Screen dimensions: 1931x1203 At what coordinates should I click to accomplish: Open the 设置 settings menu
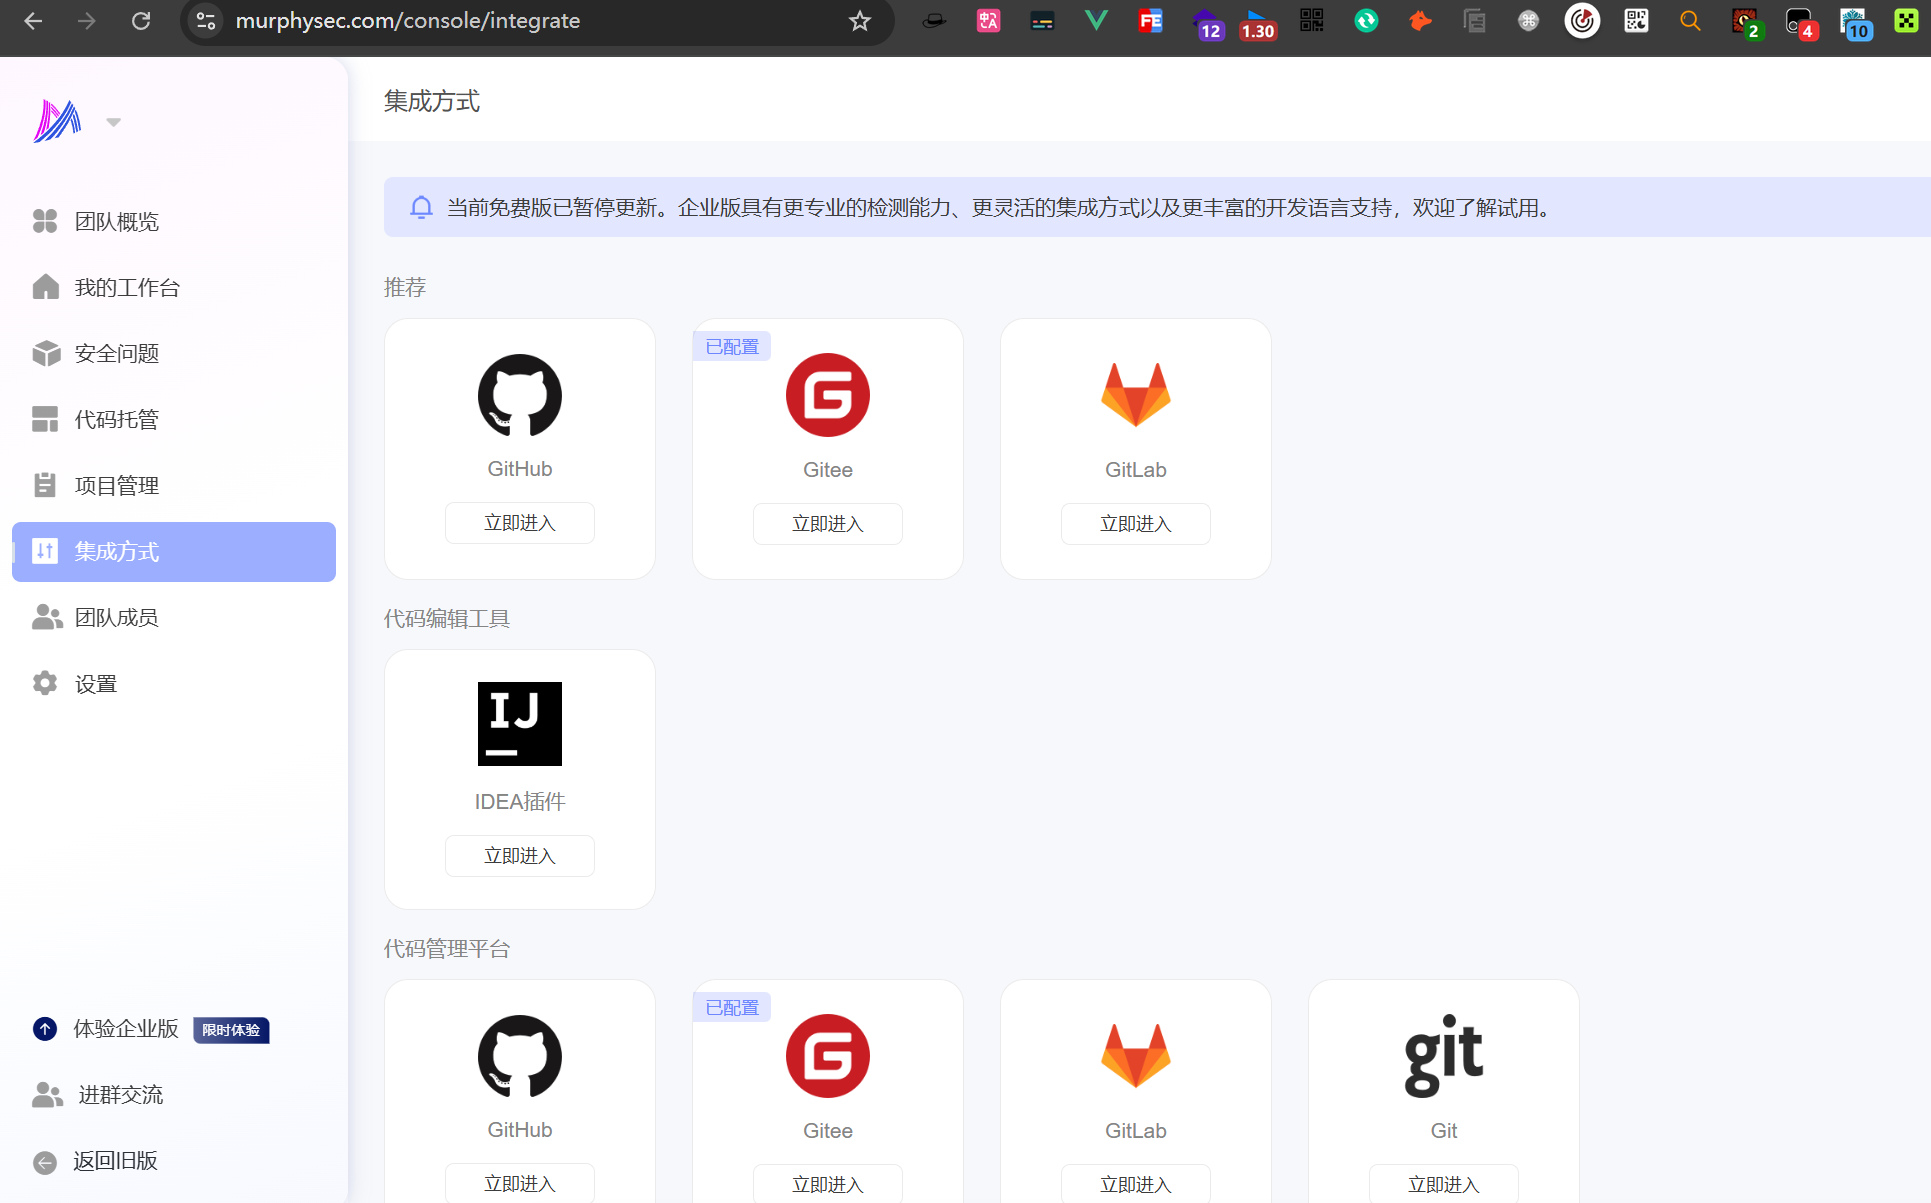(96, 684)
